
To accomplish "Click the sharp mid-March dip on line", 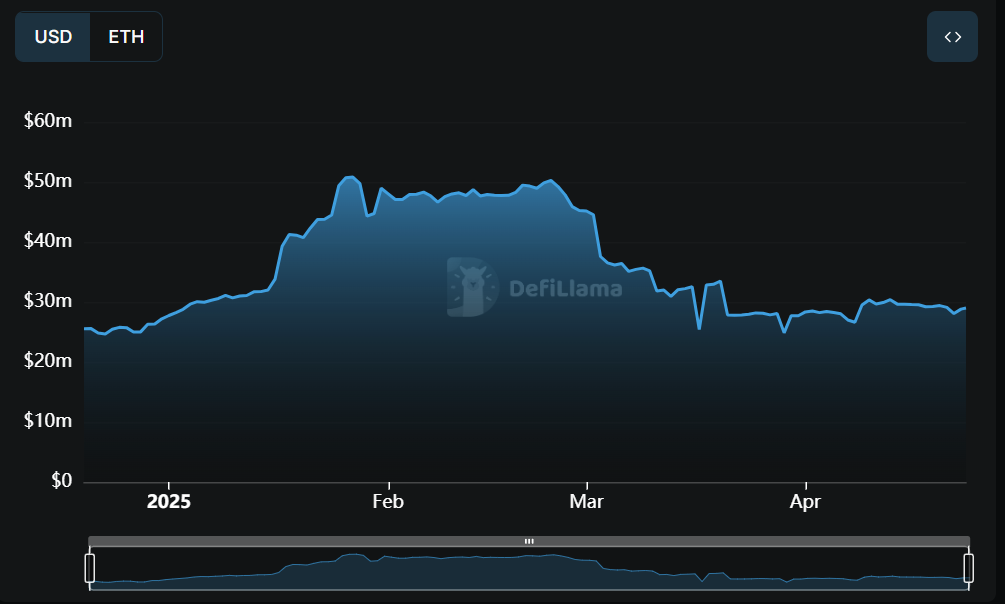I will 699,328.
